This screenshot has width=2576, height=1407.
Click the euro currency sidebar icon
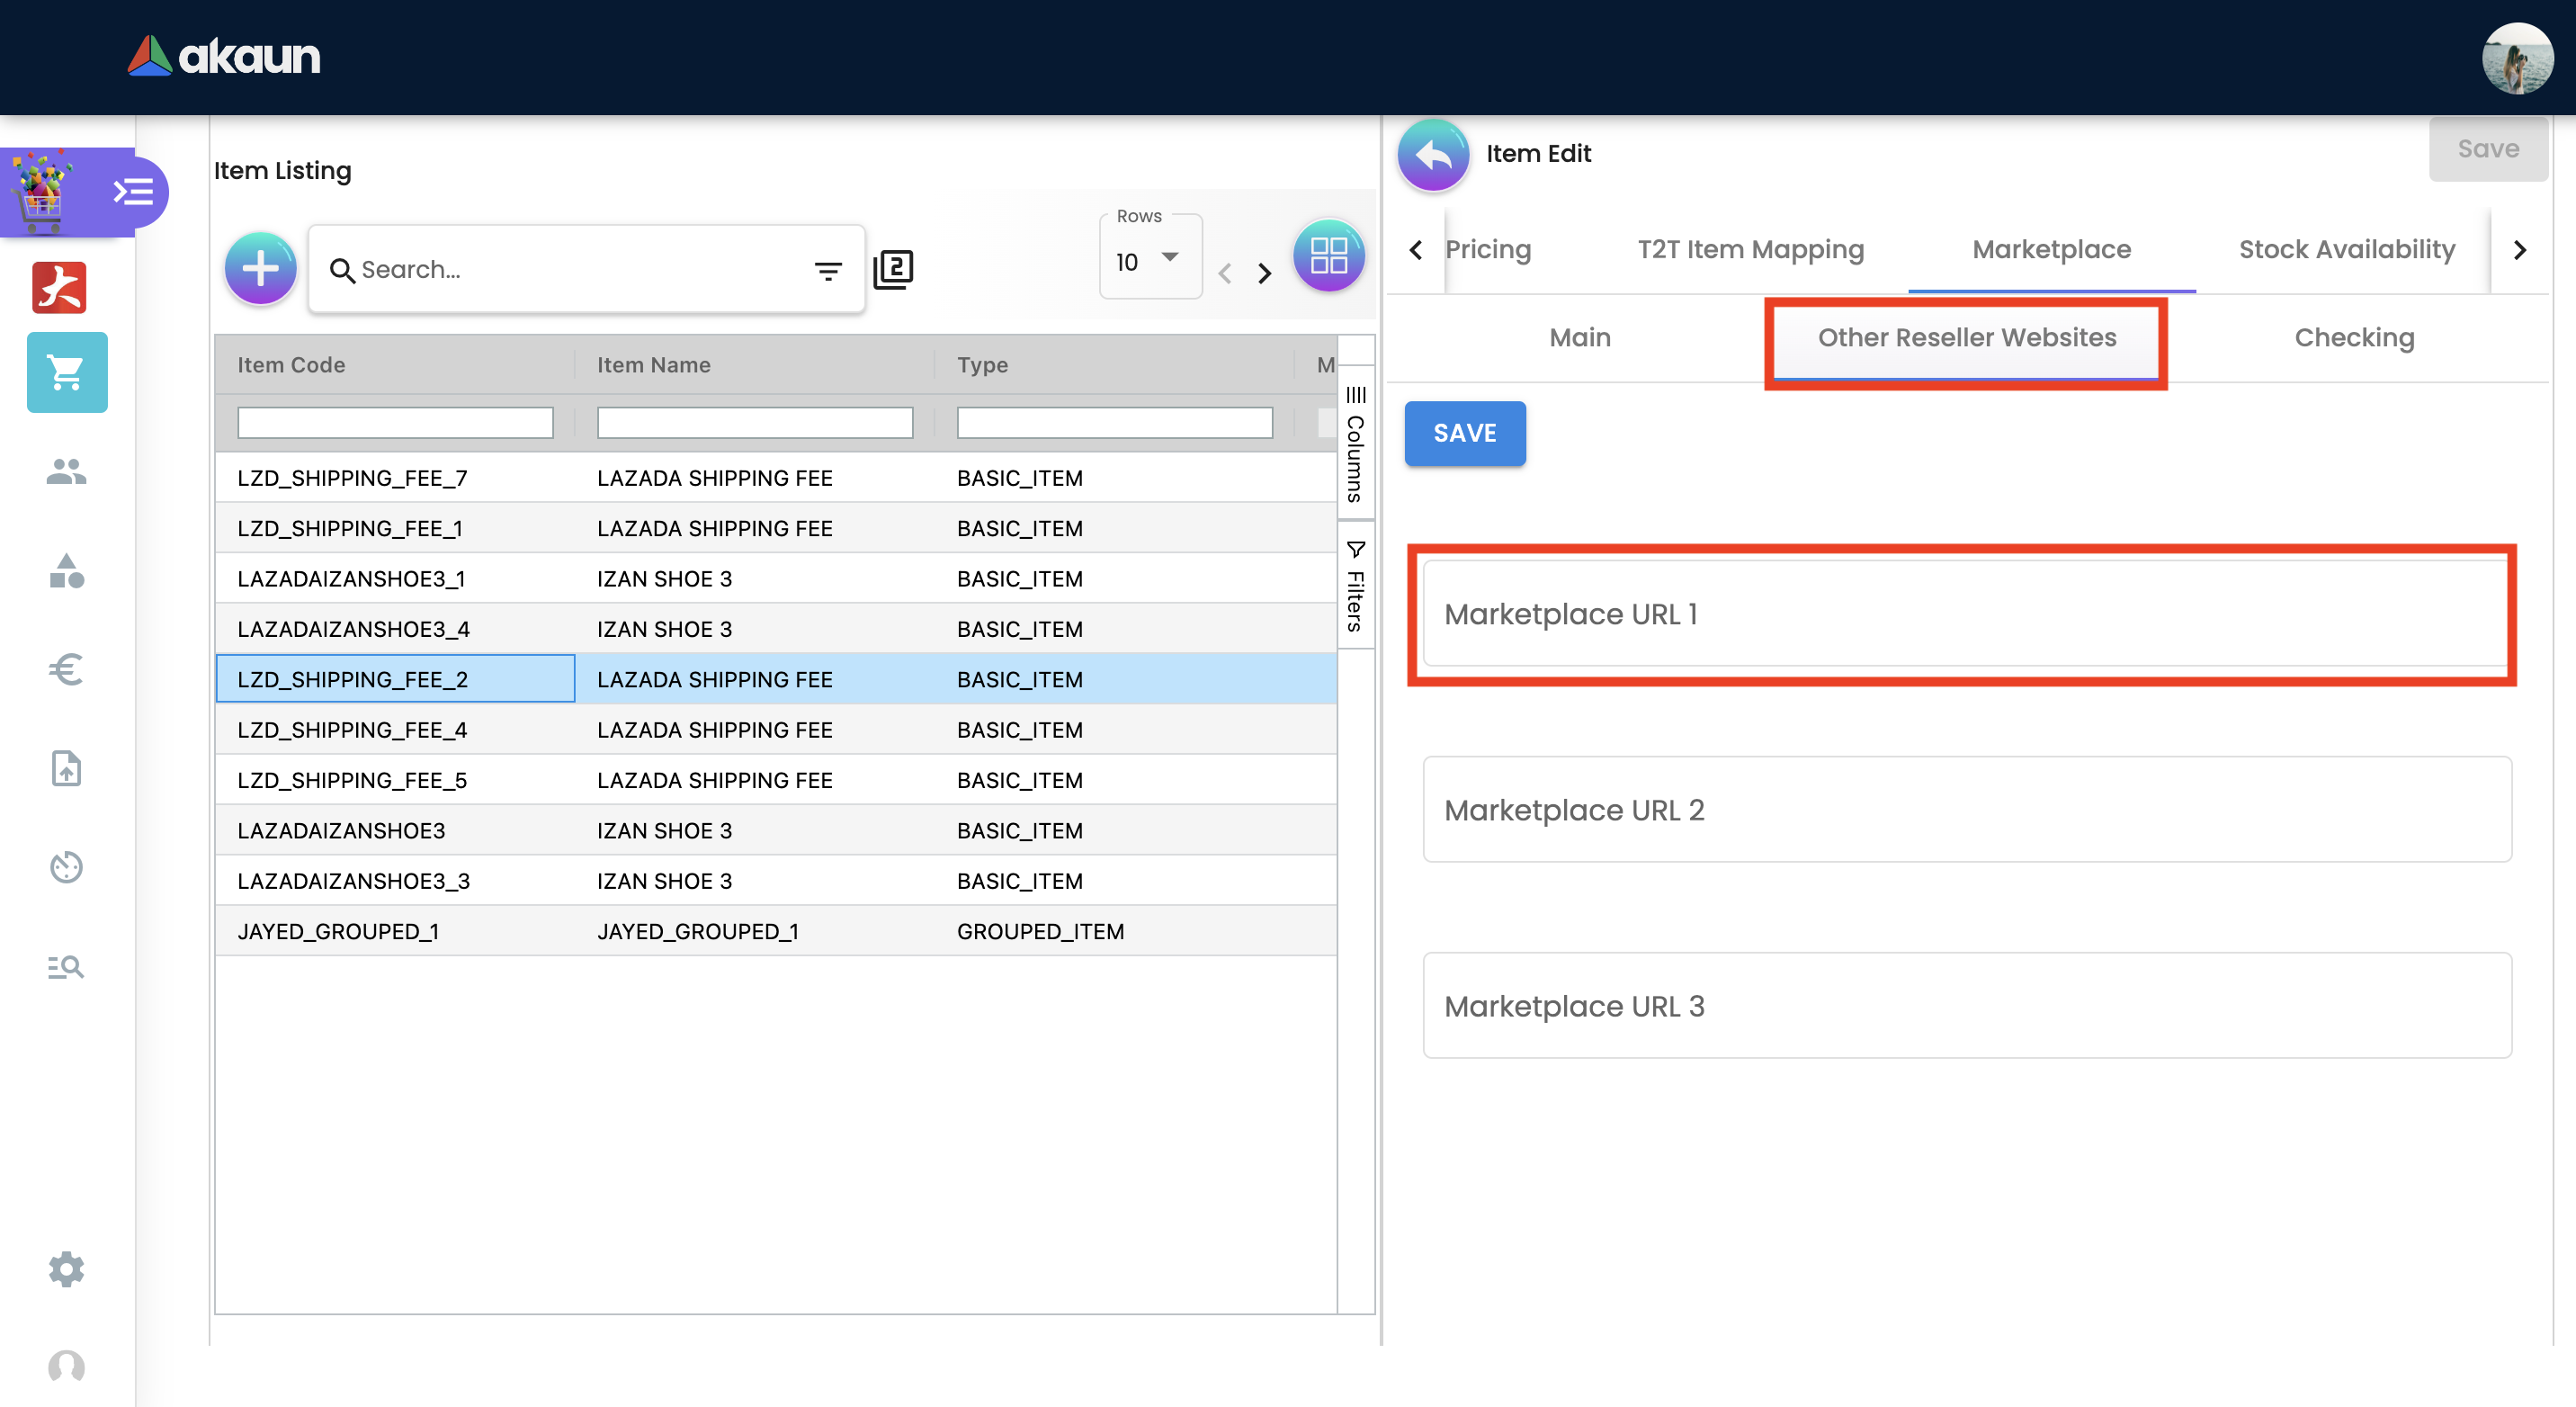[66, 669]
